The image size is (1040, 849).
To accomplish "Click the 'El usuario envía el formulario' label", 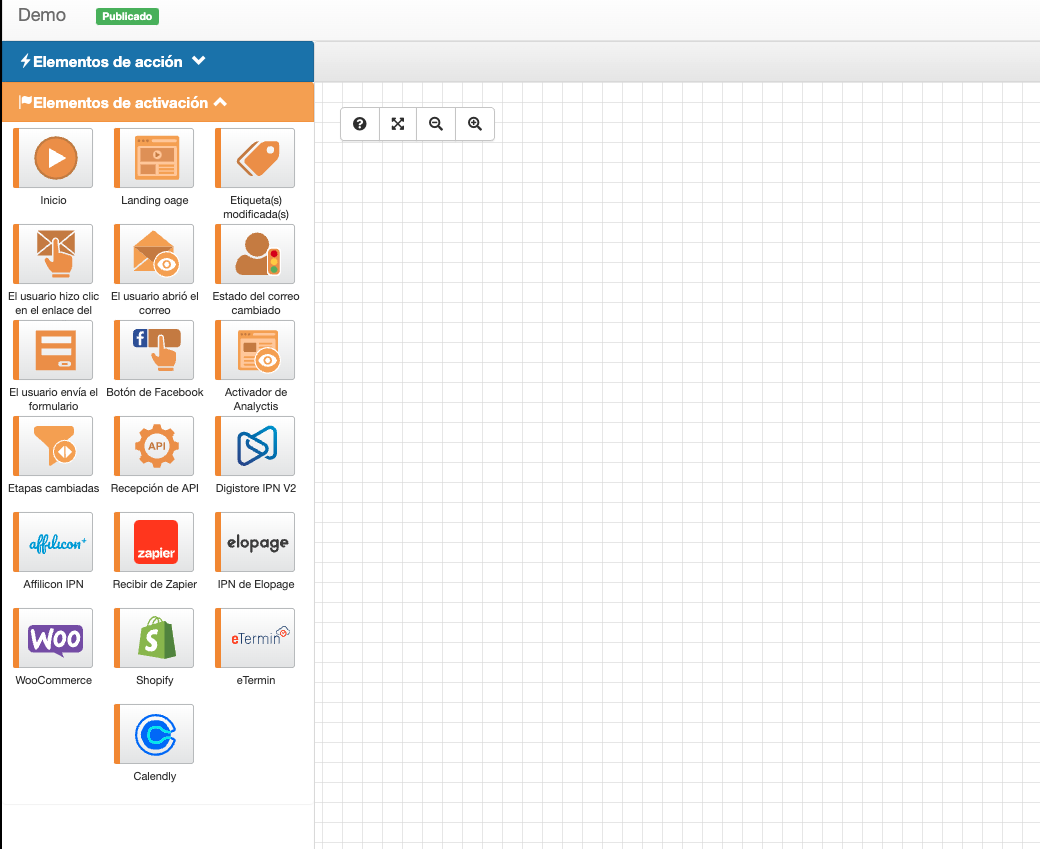I will 54,399.
